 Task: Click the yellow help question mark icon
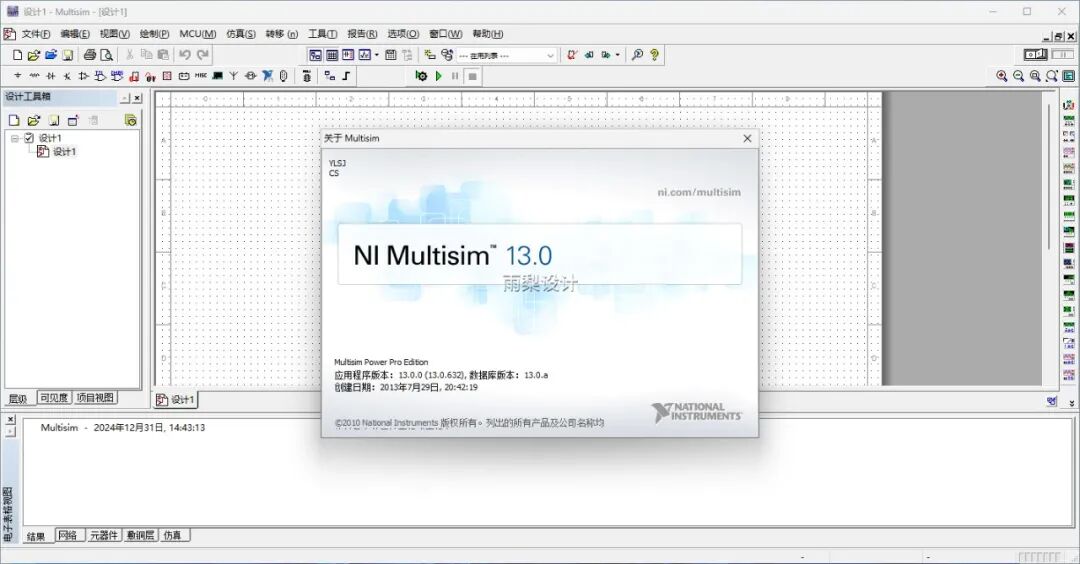(x=654, y=54)
